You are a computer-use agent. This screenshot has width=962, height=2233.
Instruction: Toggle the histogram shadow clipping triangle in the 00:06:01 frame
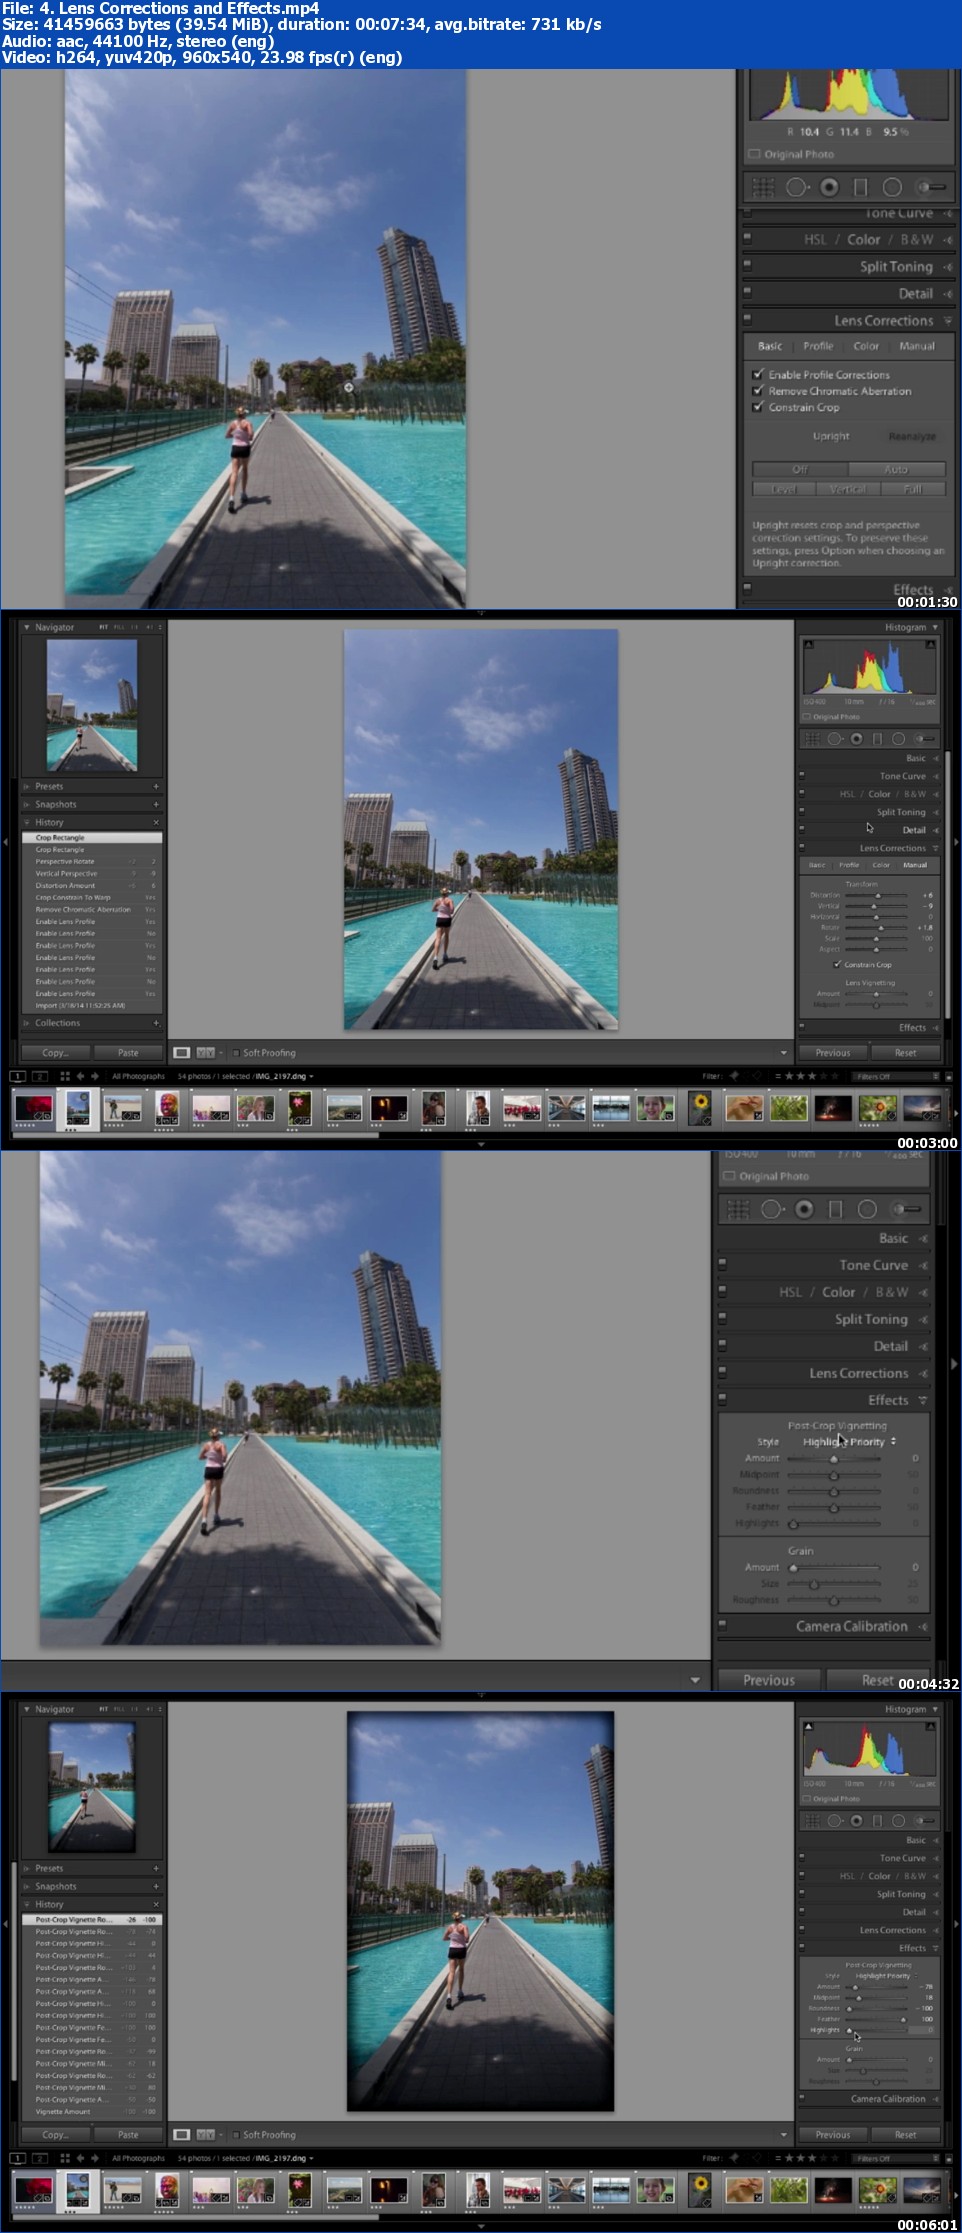point(809,1726)
